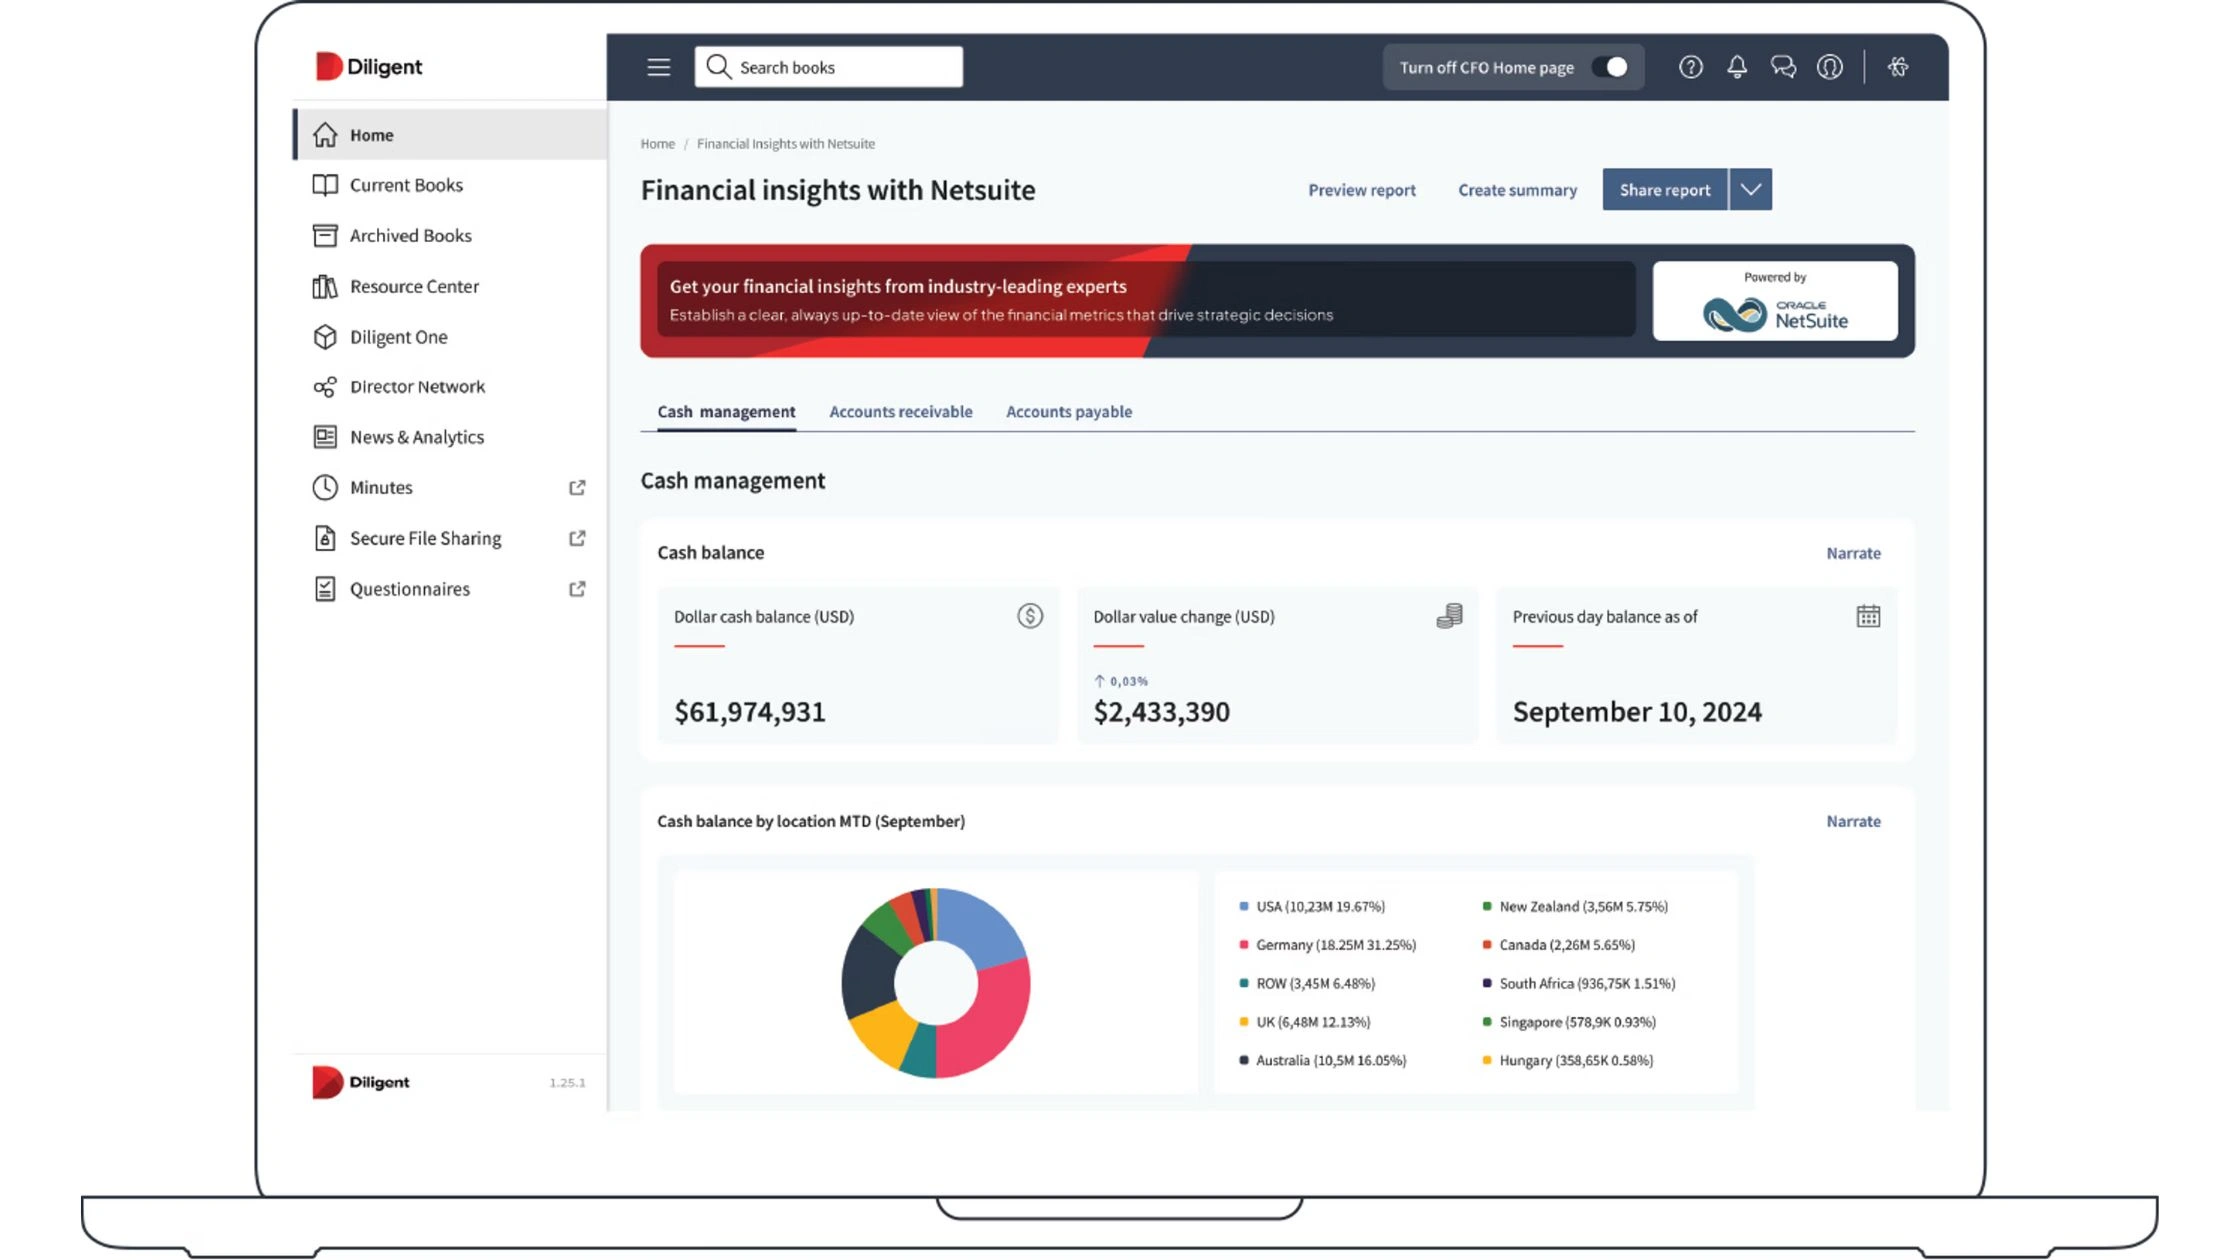Click the calendar icon on previous day balance
Image resolution: width=2240 pixels, height=1260 pixels.
[1868, 616]
